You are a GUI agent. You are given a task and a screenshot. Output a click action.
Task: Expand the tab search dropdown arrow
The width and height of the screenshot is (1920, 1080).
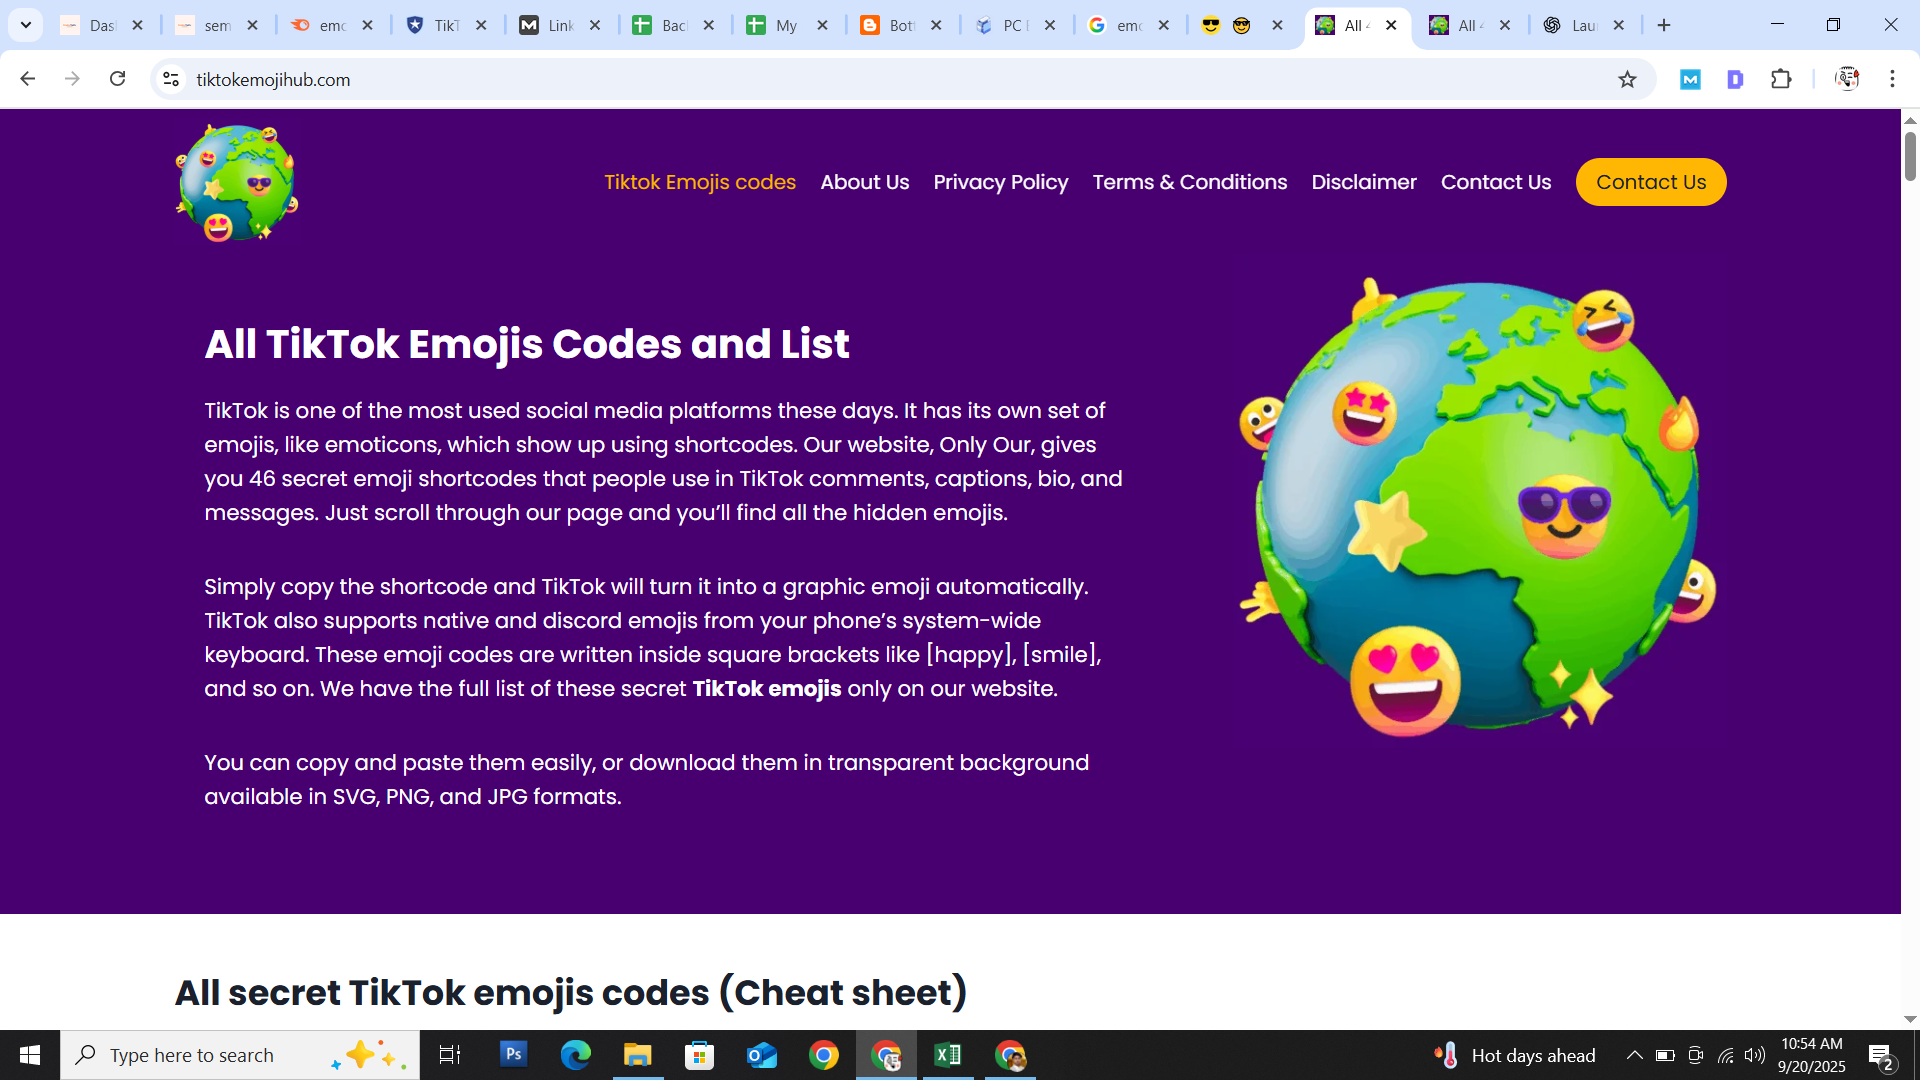click(26, 25)
